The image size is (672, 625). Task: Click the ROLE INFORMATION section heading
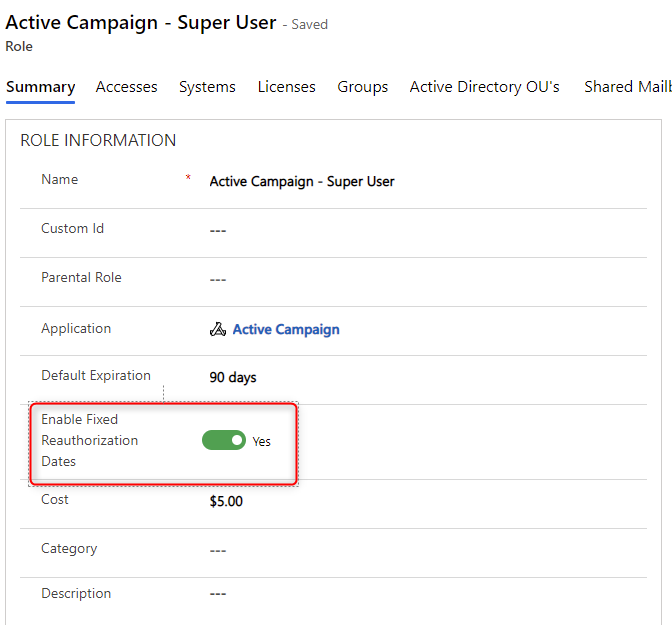point(98,141)
